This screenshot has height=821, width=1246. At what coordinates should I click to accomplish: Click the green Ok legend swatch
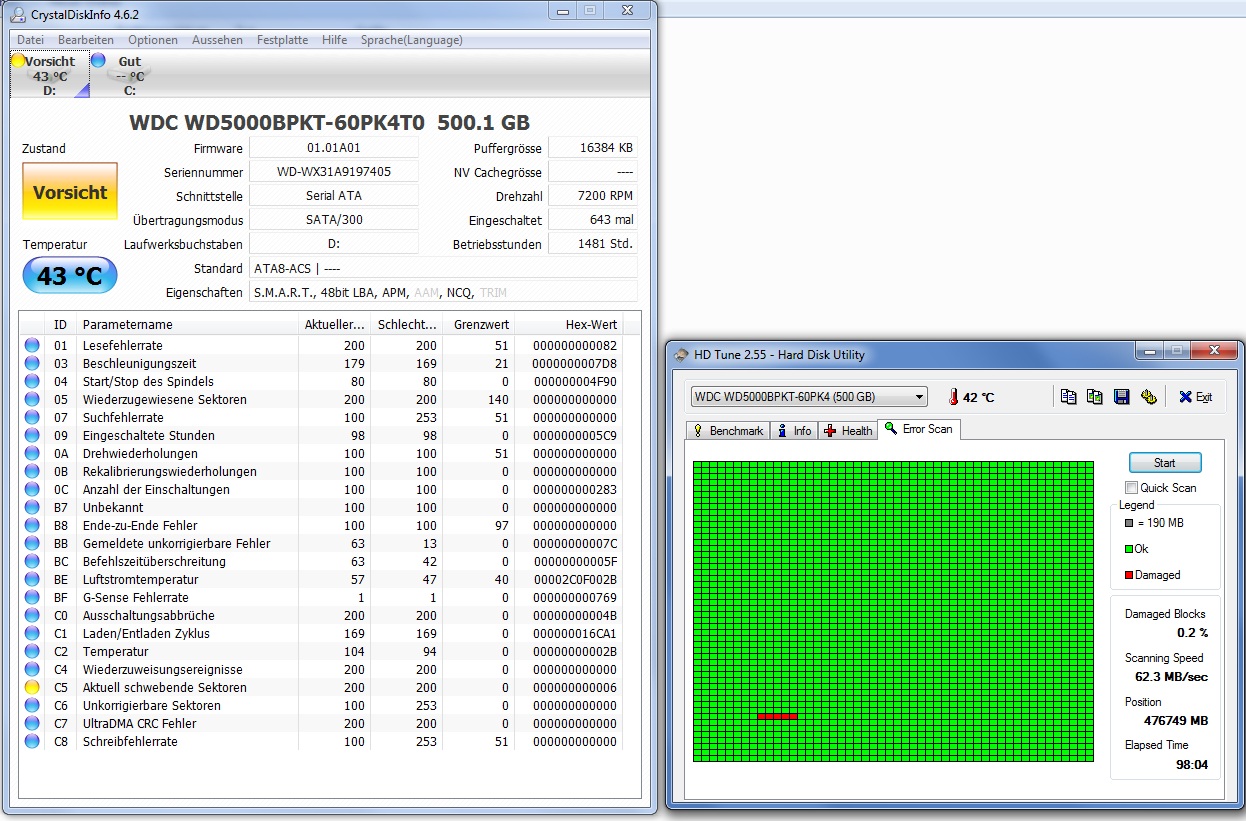click(1128, 549)
